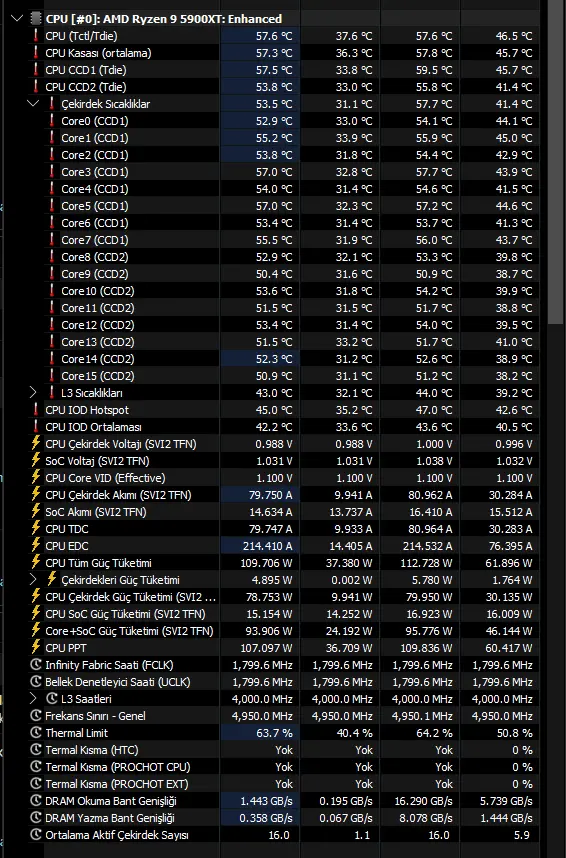Screen dimensions: 566x858
Task: Click the thermometer icon of CPU IOD Ortalaması
Action: click(36, 426)
